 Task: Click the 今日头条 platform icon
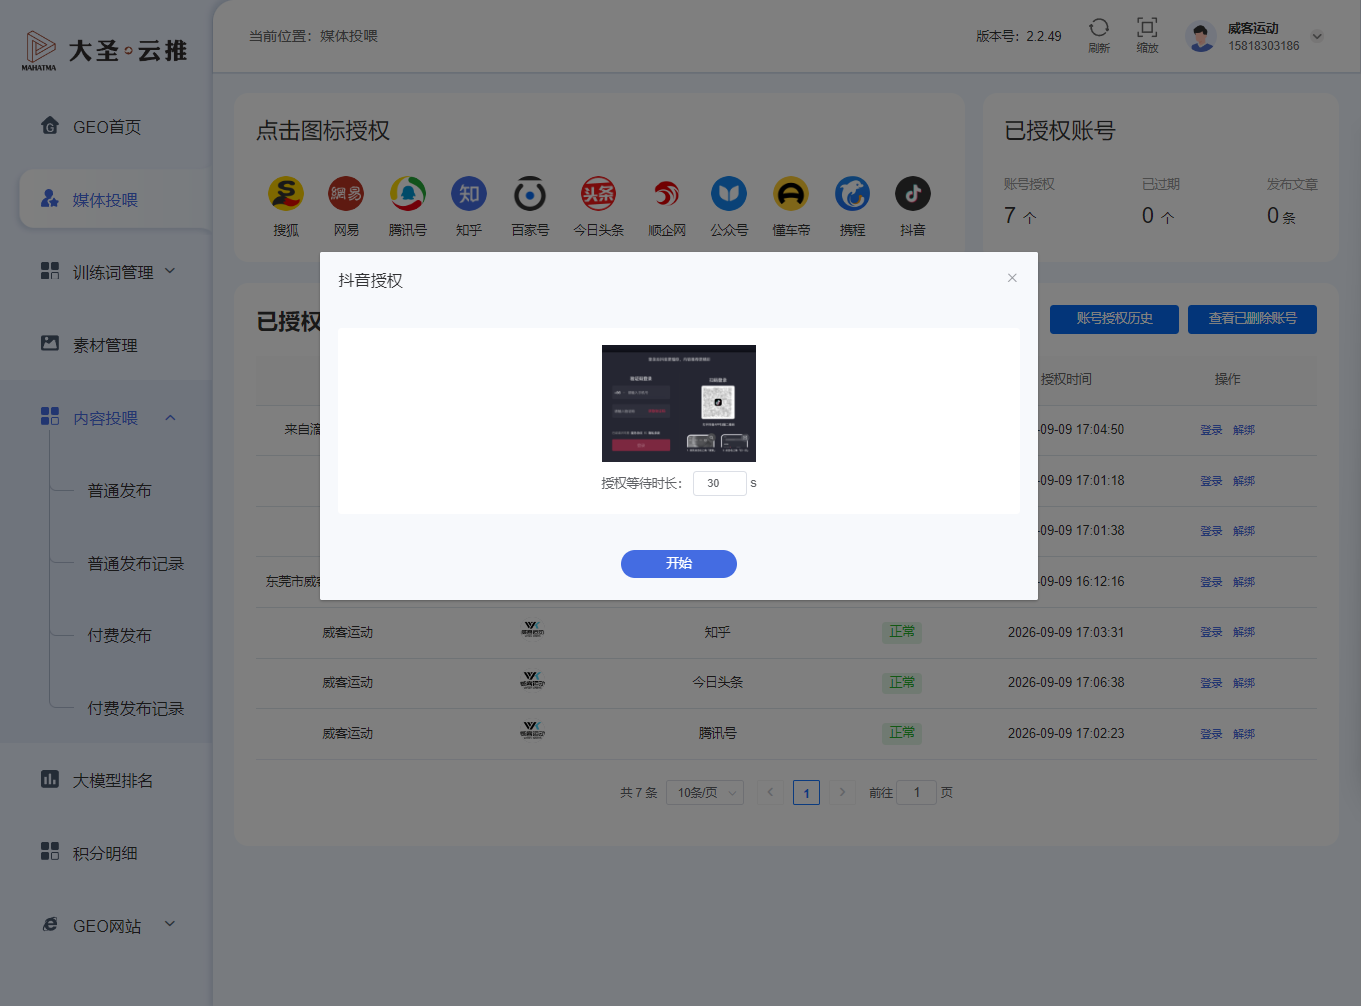598,194
